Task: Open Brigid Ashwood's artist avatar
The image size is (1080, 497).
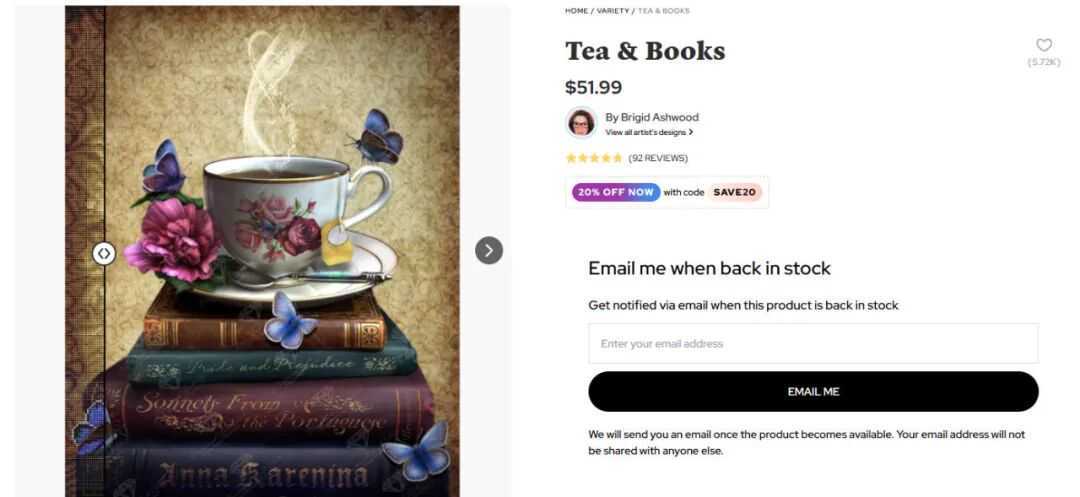Action: pyautogui.click(x=581, y=123)
